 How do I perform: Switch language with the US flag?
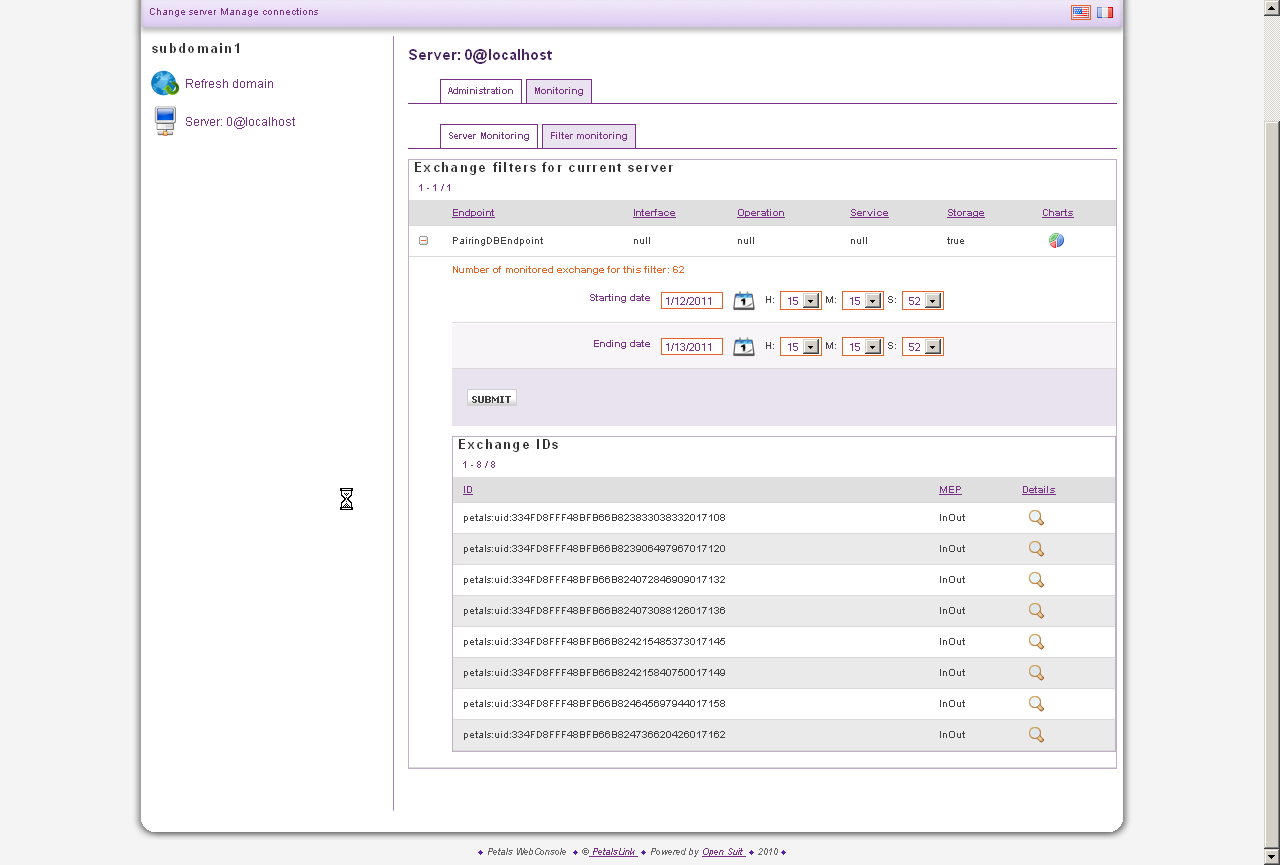pyautogui.click(x=1081, y=12)
